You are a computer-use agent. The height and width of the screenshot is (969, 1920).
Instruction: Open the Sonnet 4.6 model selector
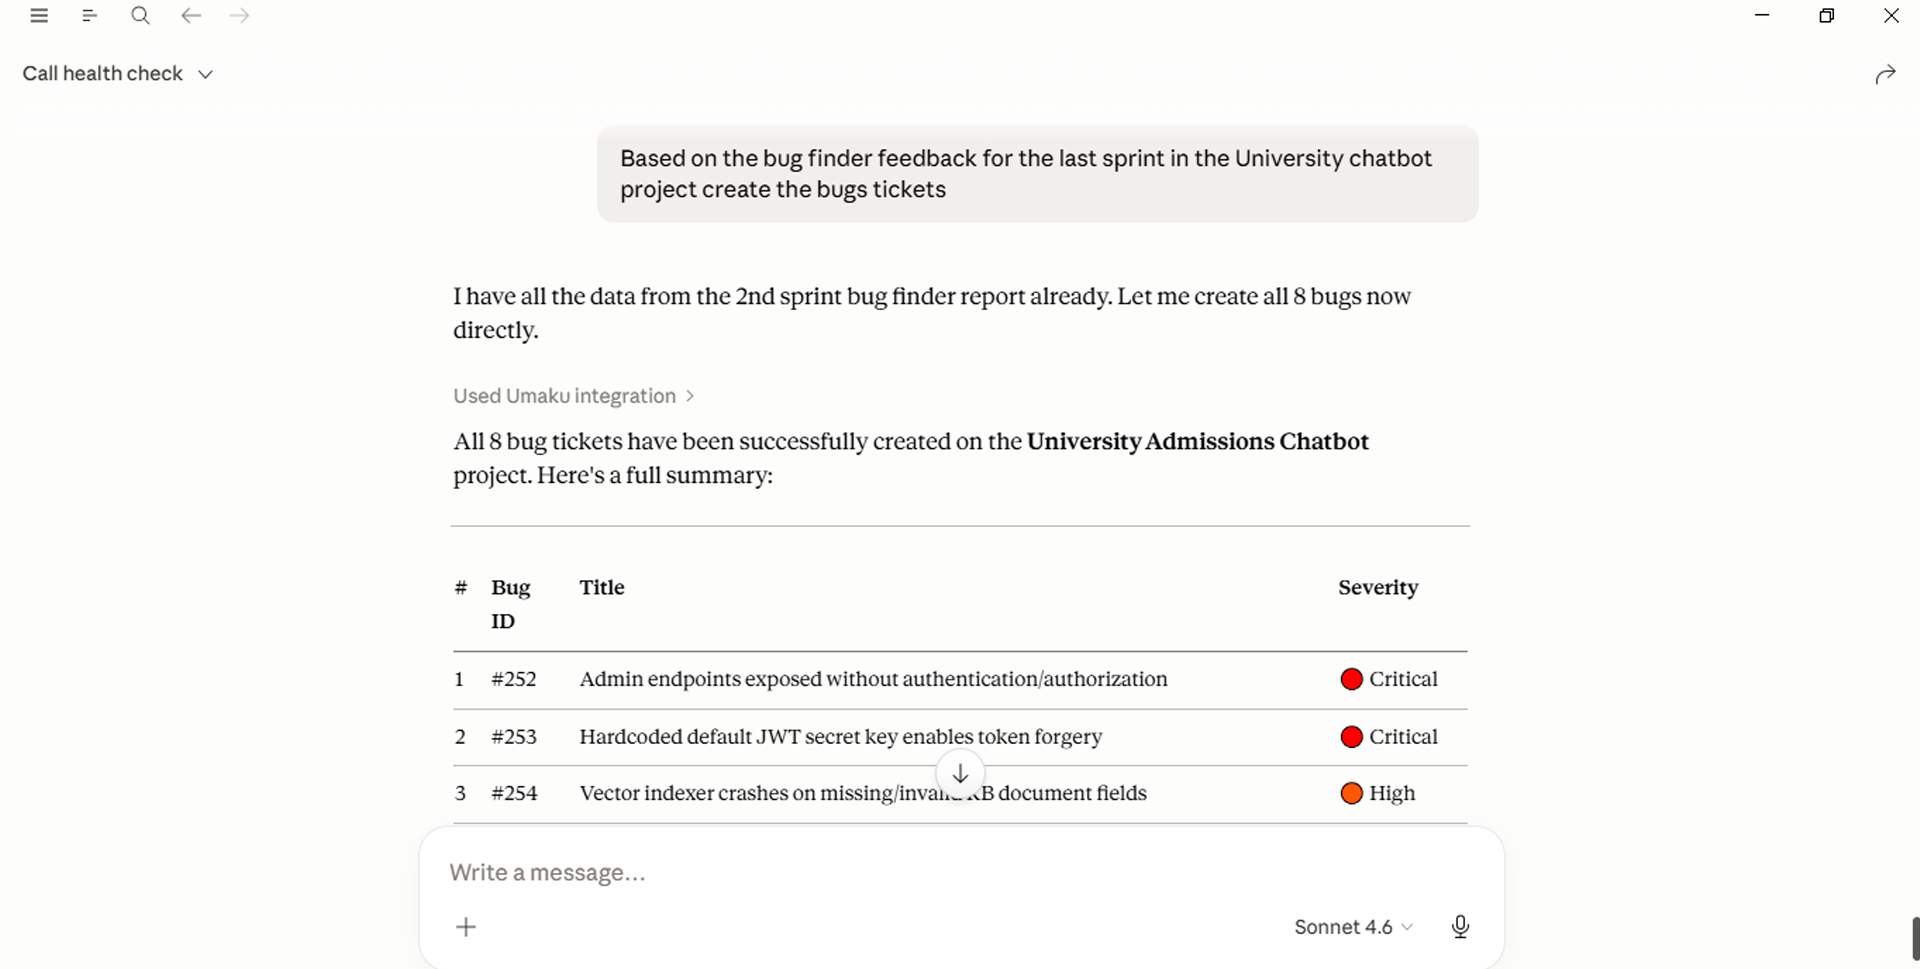[1353, 927]
